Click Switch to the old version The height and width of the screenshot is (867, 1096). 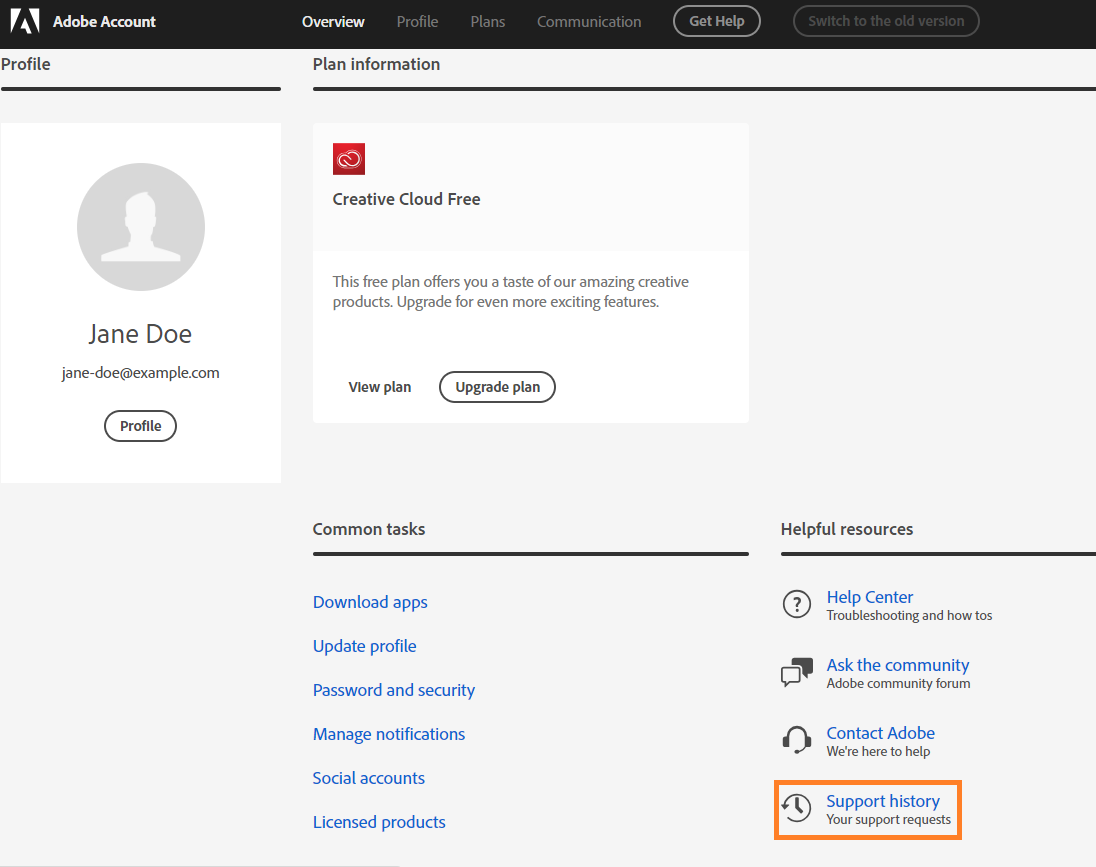(886, 21)
